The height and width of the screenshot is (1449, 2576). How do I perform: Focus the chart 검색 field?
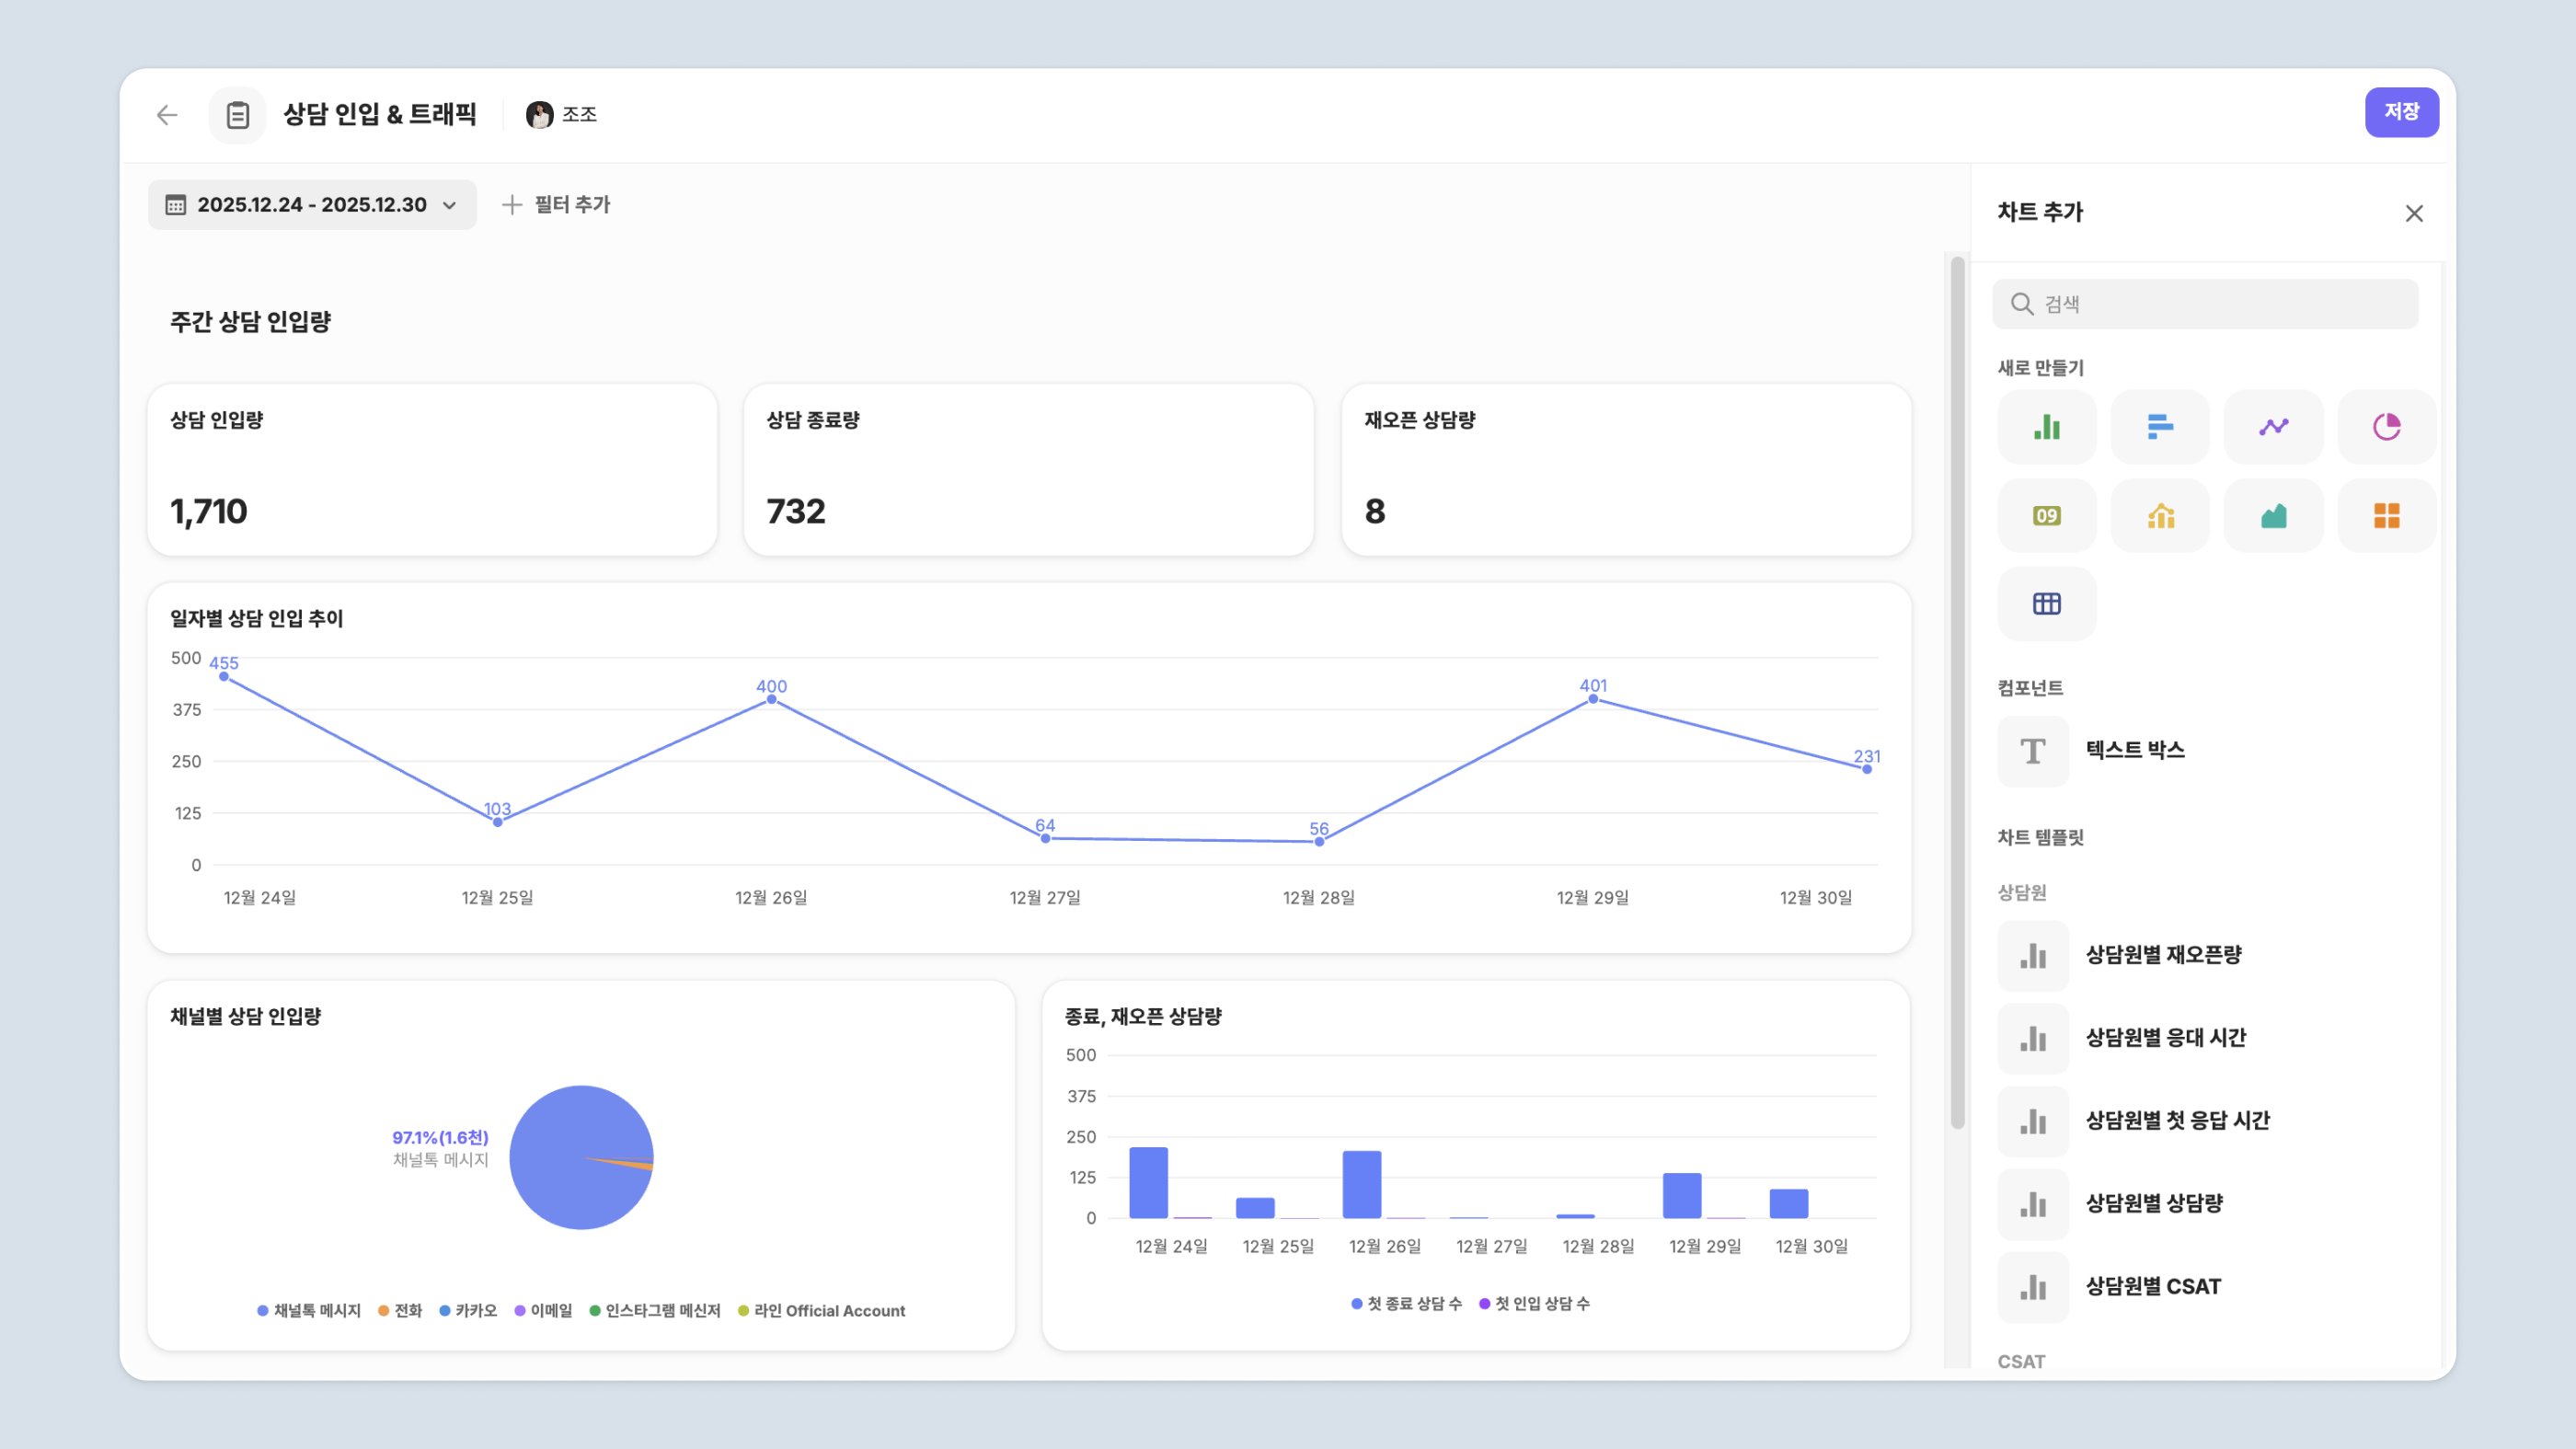coord(2205,304)
